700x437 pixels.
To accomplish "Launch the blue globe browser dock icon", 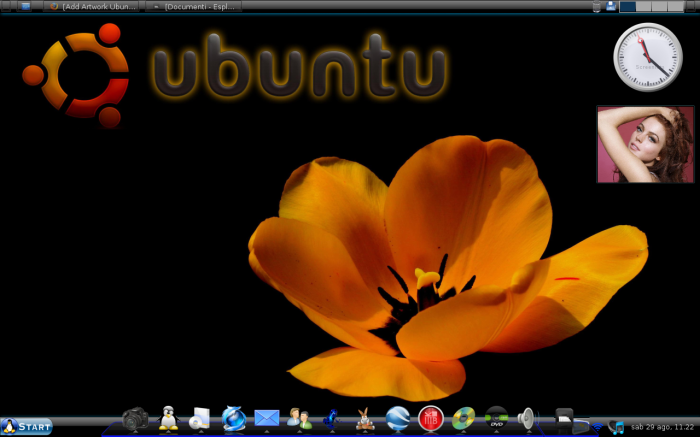I will pyautogui.click(x=233, y=419).
